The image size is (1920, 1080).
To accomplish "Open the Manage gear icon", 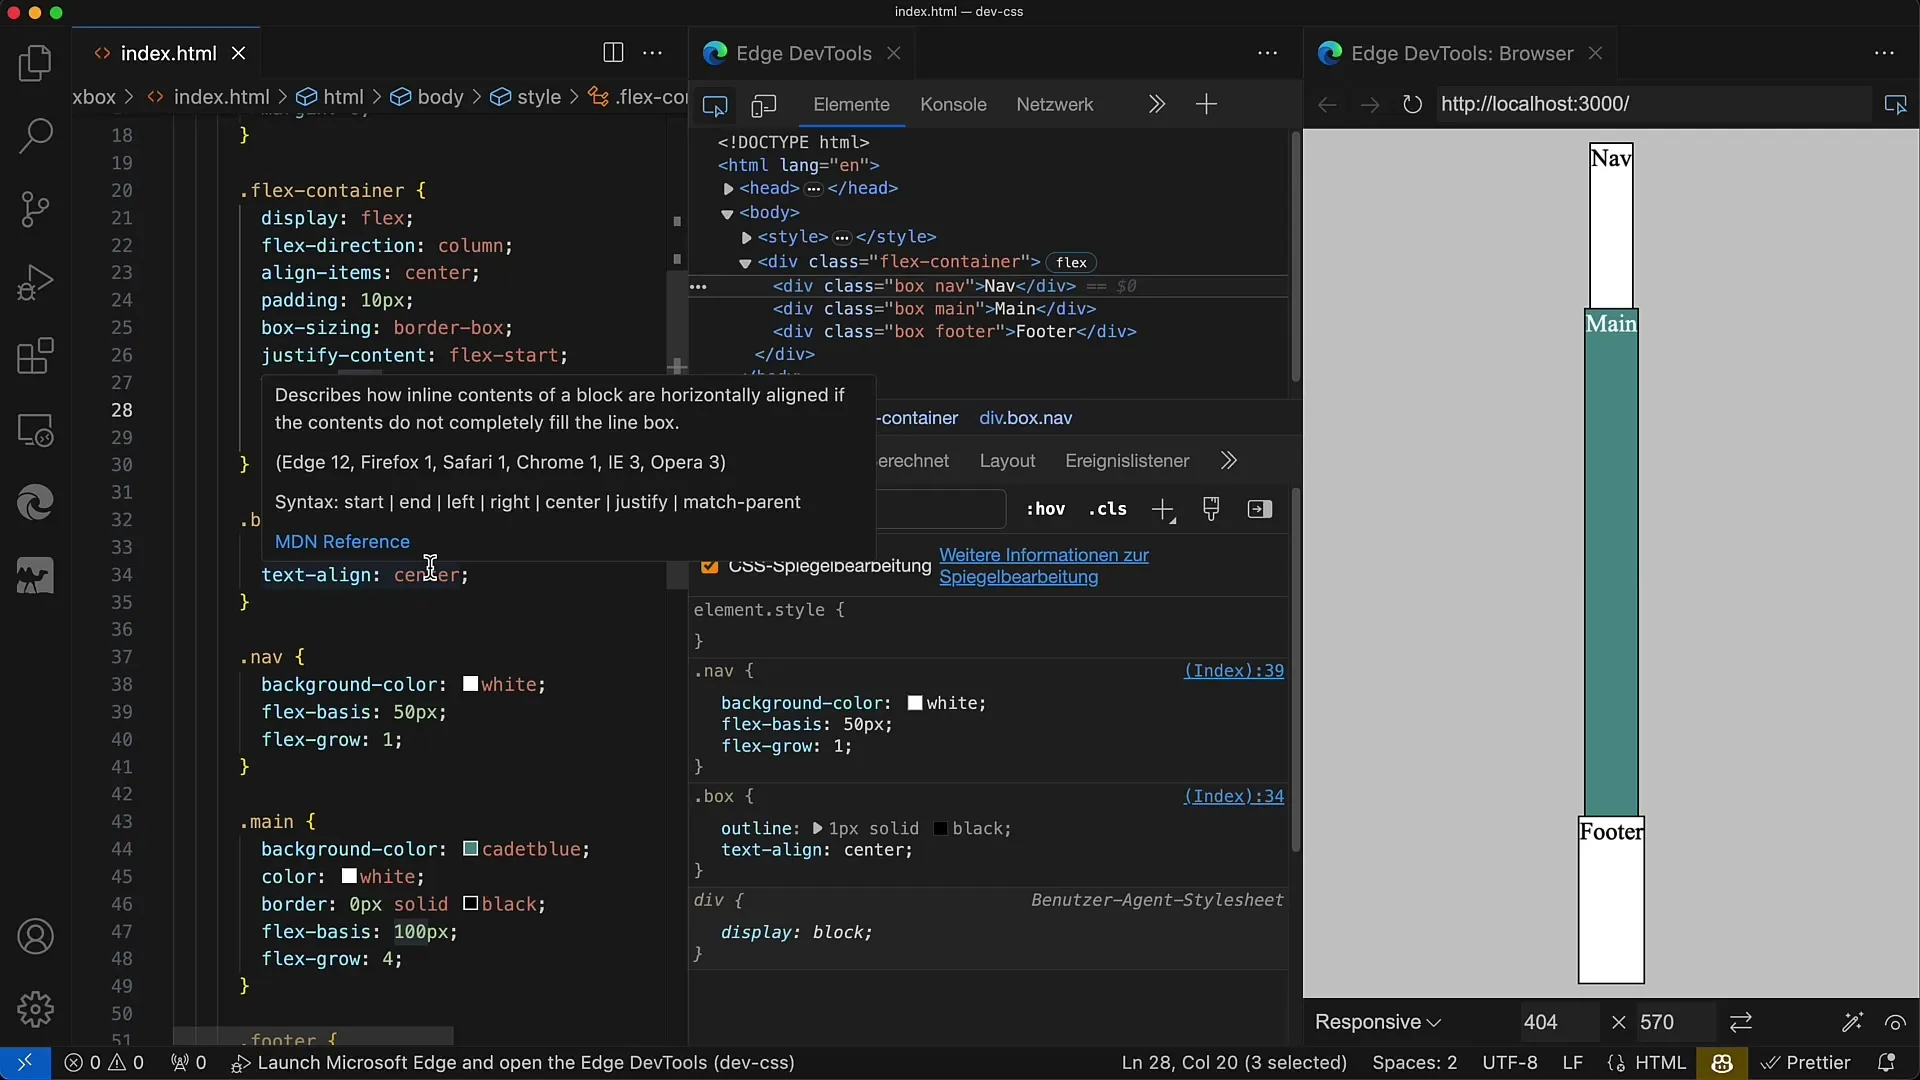I will (35, 1010).
